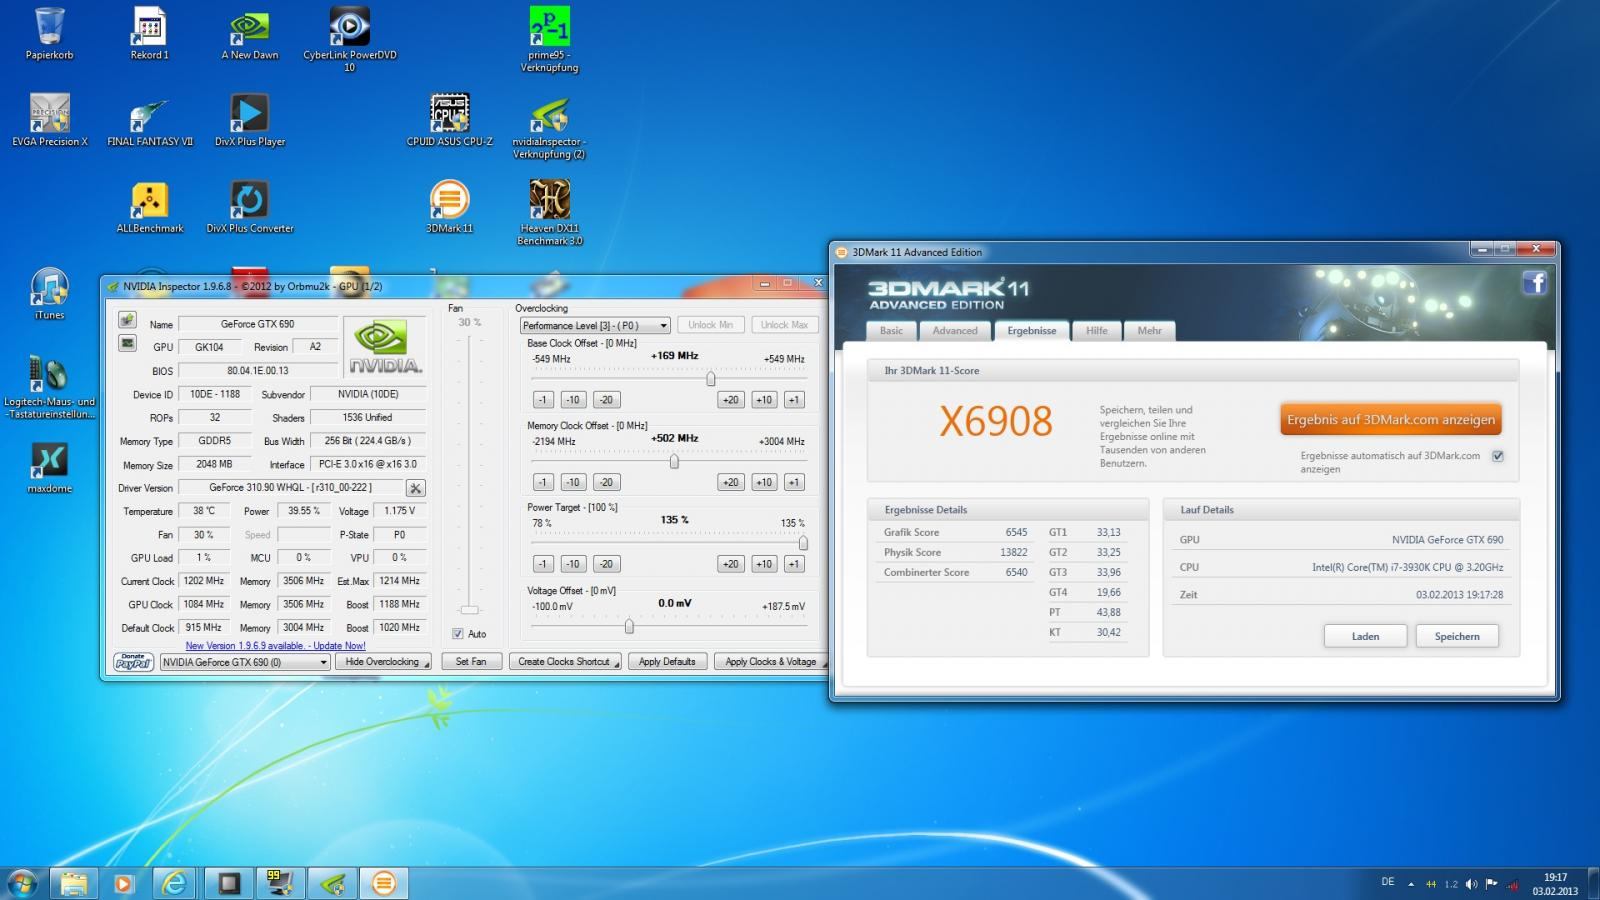Open the Performance Level [3] dropdown
Screen dimensions: 1600x900
click(x=595, y=325)
